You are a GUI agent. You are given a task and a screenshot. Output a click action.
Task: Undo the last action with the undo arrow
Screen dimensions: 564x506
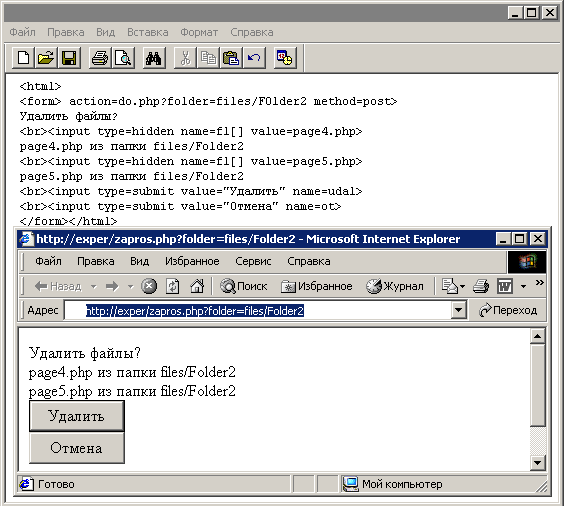(x=254, y=58)
